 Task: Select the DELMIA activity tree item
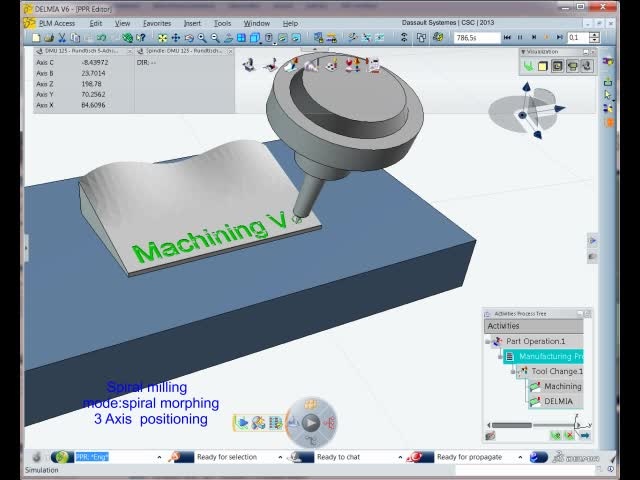(558, 401)
